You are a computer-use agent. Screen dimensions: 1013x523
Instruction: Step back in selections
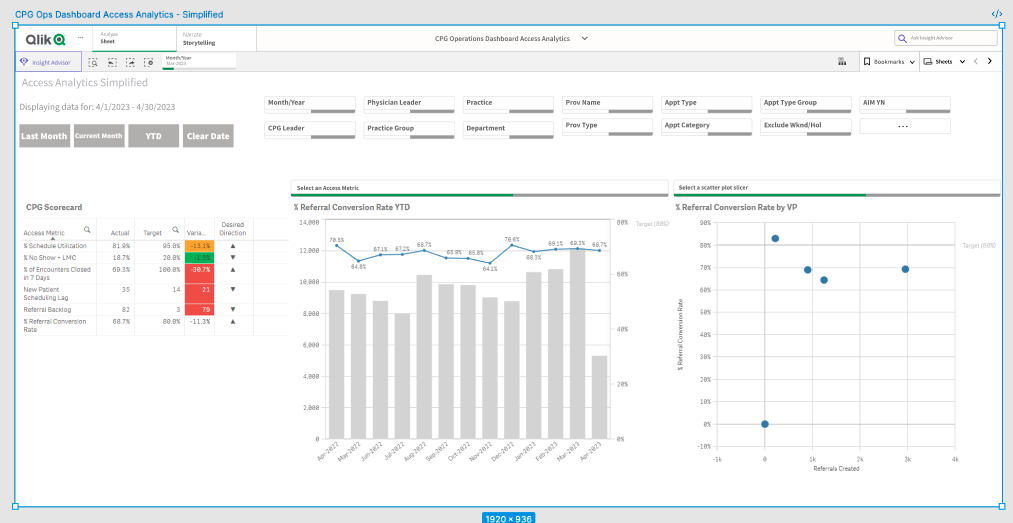tap(112, 62)
